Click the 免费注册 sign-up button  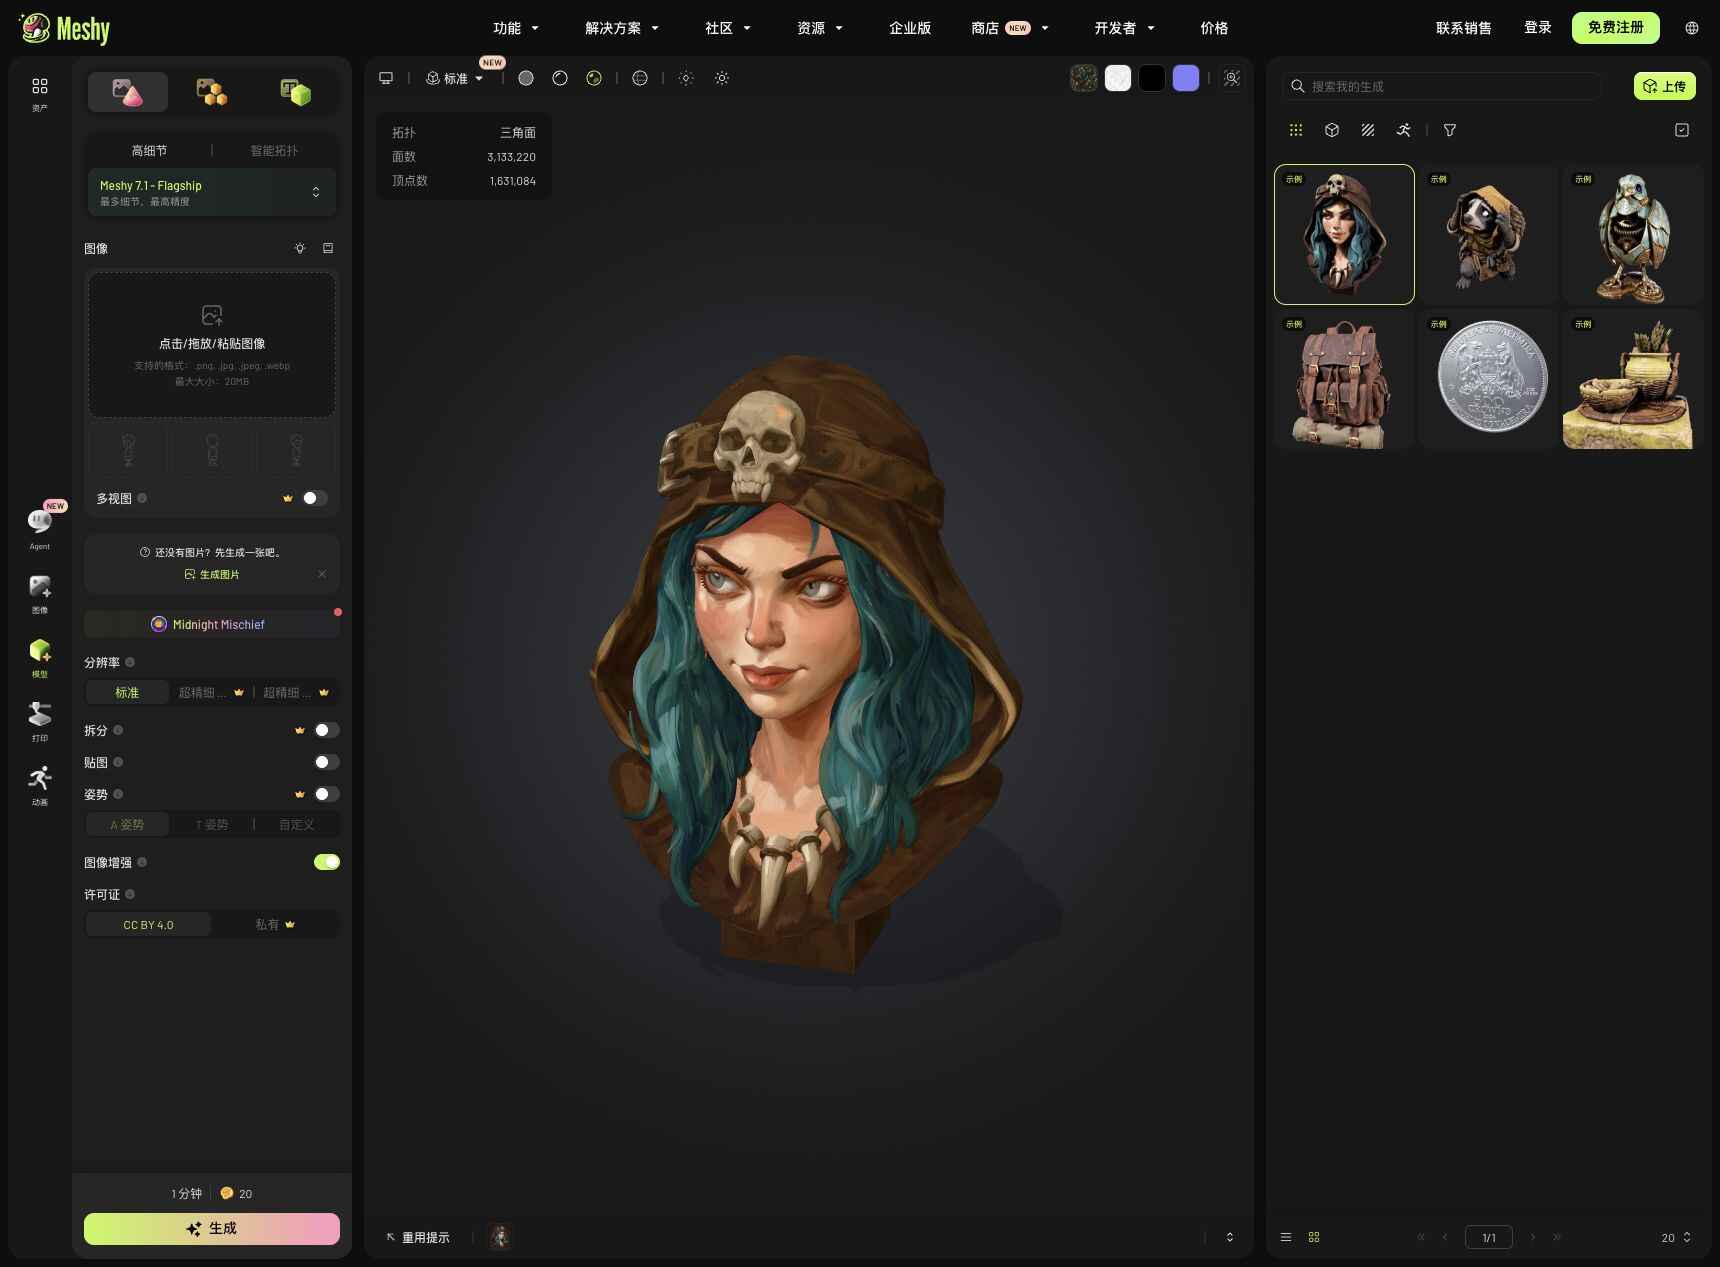click(x=1616, y=28)
